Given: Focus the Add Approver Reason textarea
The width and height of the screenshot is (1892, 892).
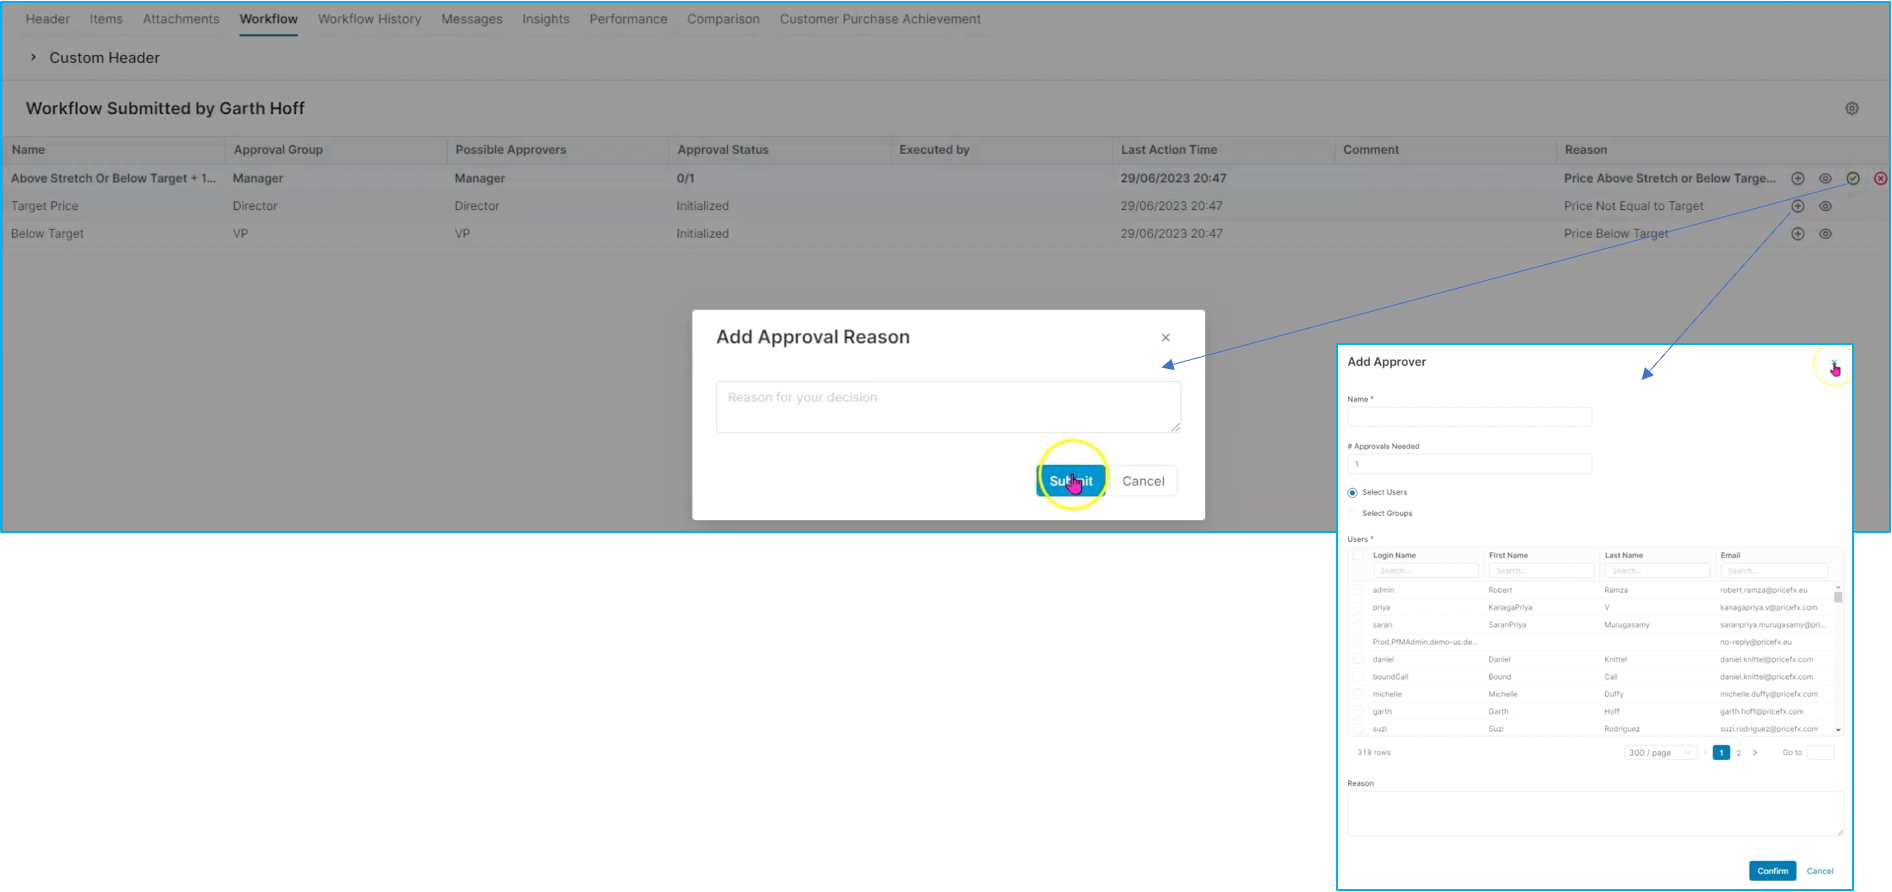Looking at the screenshot, I should pyautogui.click(x=1595, y=813).
